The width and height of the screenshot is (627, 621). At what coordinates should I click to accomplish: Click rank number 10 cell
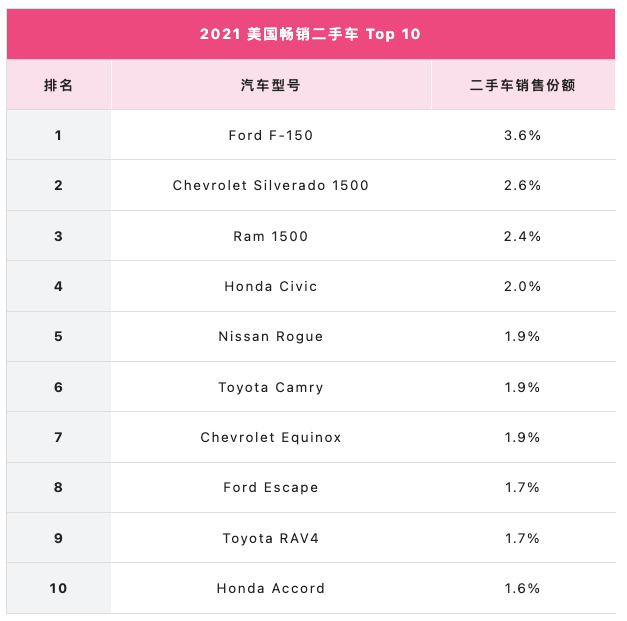click(58, 588)
